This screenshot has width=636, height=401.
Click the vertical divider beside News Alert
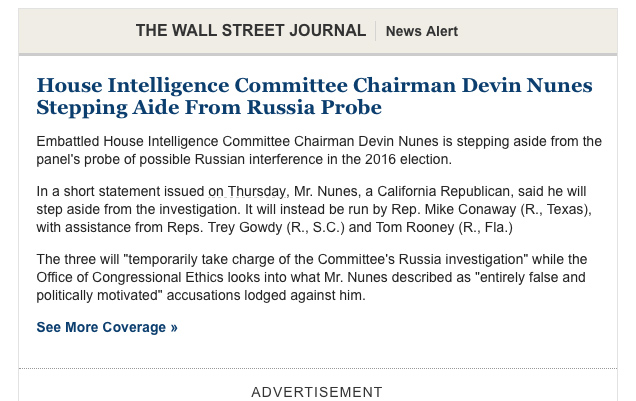click(376, 31)
